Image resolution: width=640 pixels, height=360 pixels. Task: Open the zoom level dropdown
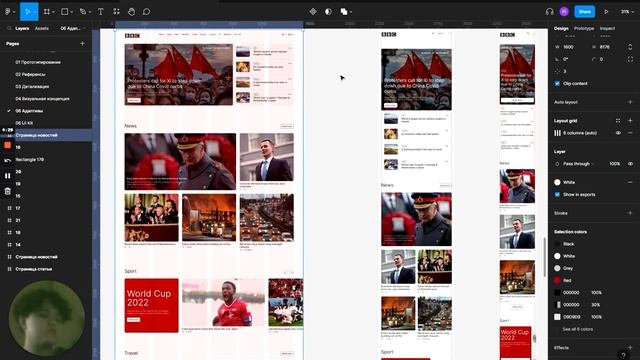[627, 12]
